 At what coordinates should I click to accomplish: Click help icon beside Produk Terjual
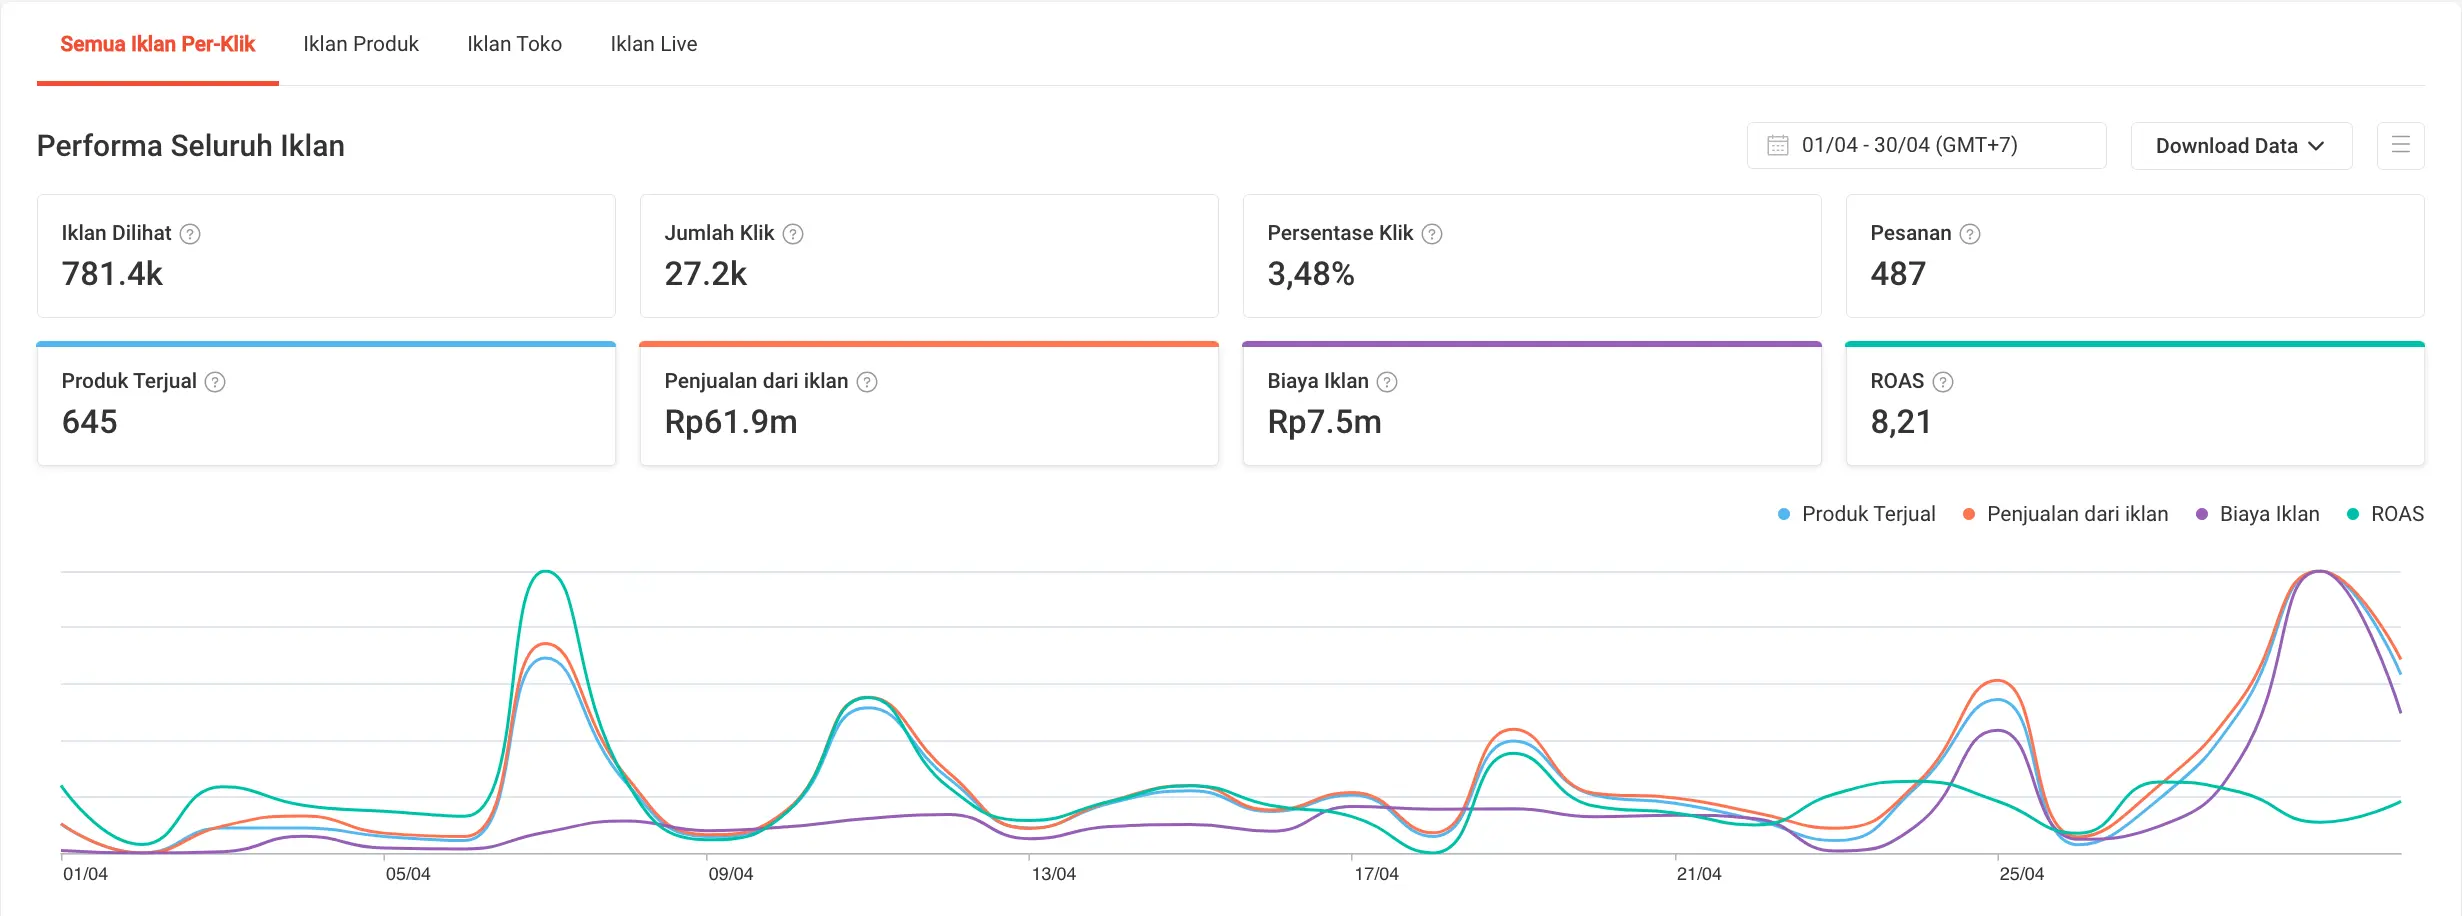[x=215, y=382]
